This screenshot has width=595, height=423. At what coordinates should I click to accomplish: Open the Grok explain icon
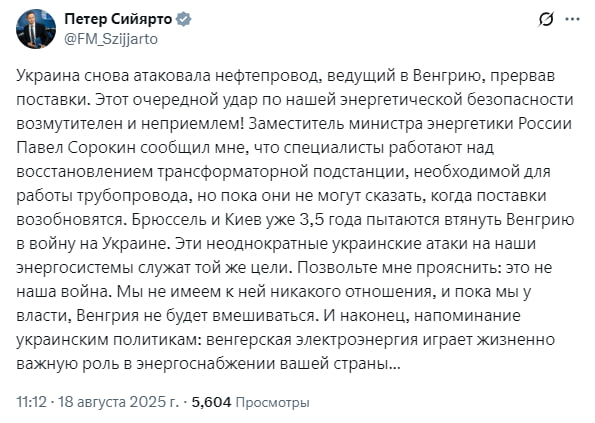point(546,19)
